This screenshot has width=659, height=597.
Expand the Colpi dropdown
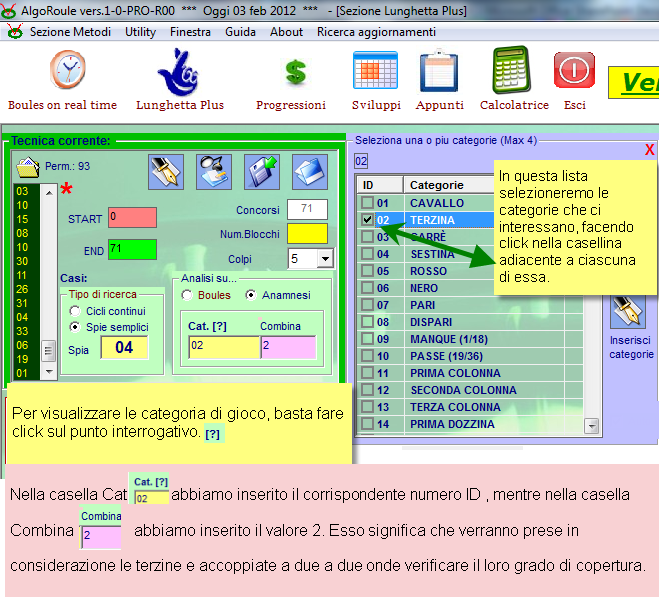coord(324,259)
